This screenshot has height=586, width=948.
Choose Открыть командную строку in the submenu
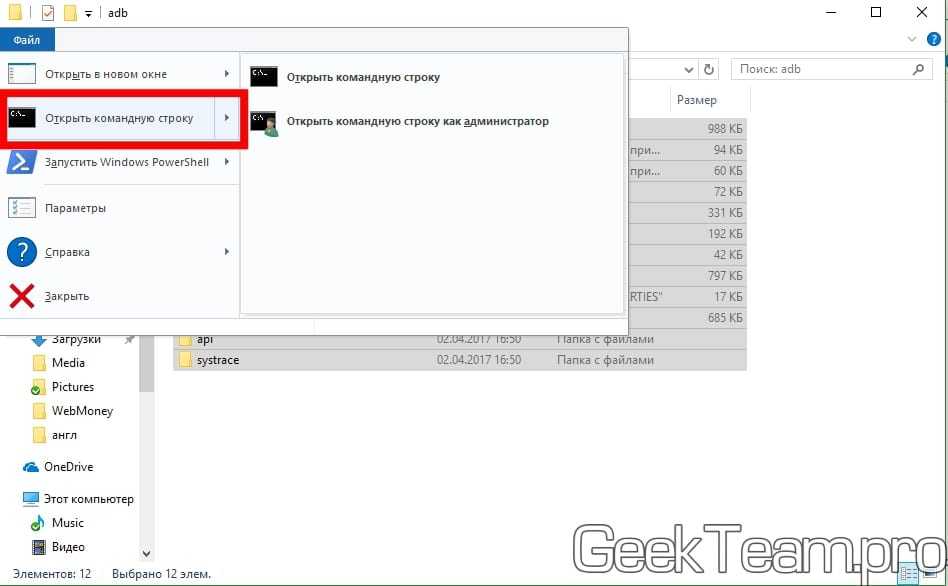pos(362,77)
